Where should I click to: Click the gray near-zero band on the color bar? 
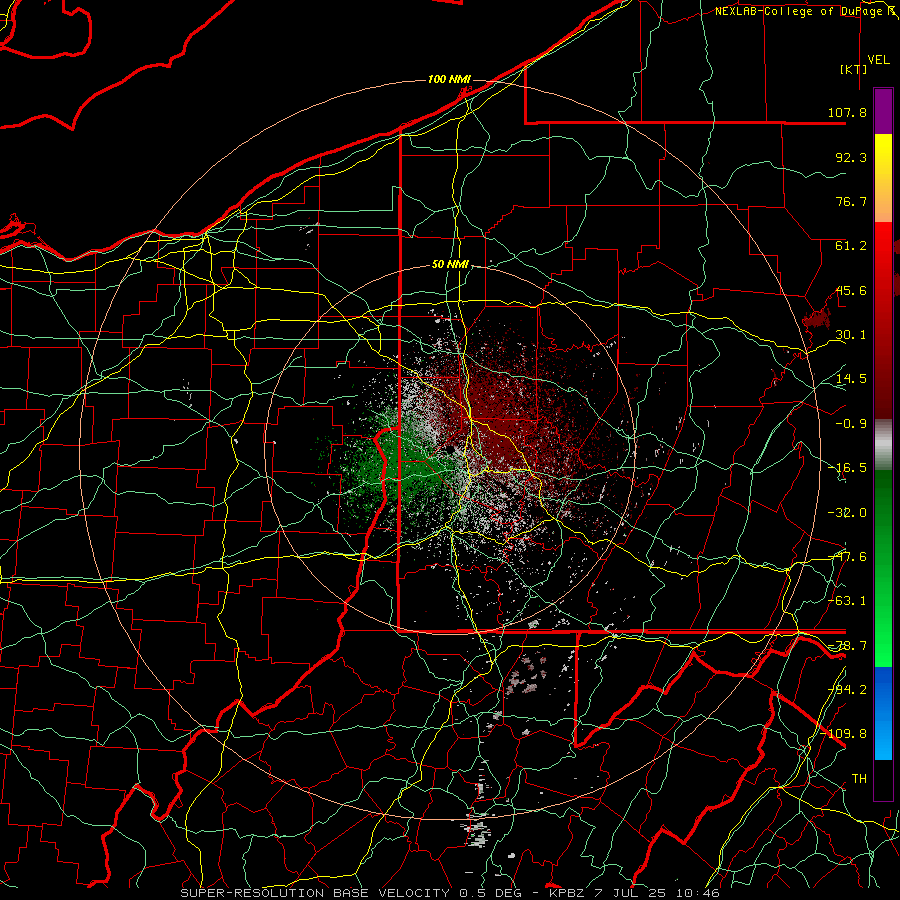[x=883, y=445]
